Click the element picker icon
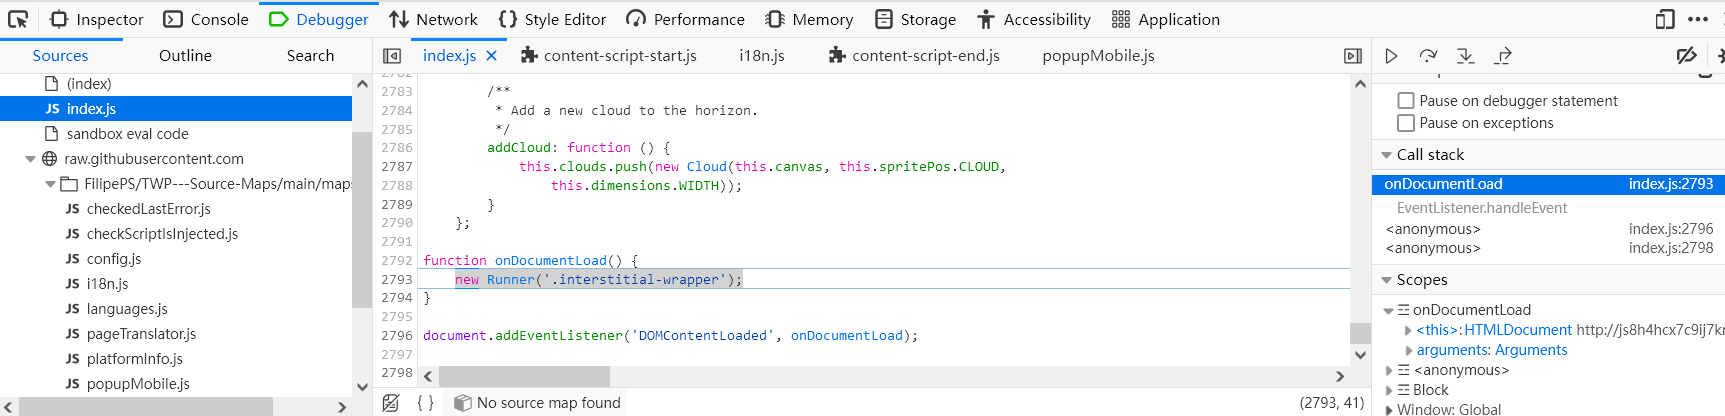1725x416 pixels. point(18,19)
